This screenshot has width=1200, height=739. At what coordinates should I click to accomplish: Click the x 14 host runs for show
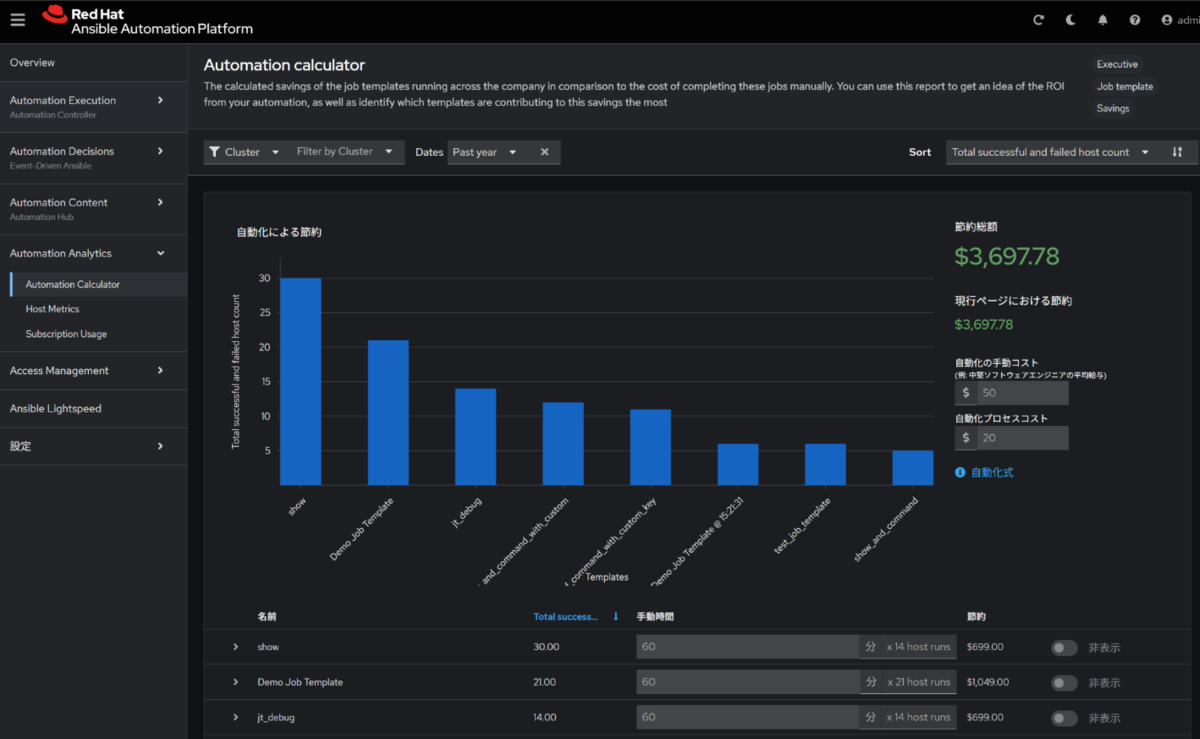[x=918, y=647]
